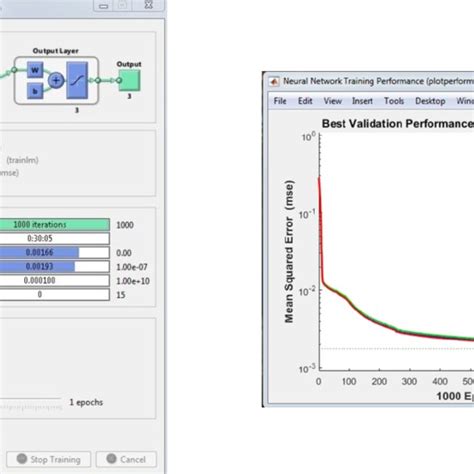Click the Best Validation Performance plot title
The width and height of the screenshot is (474, 474).
tap(398, 124)
